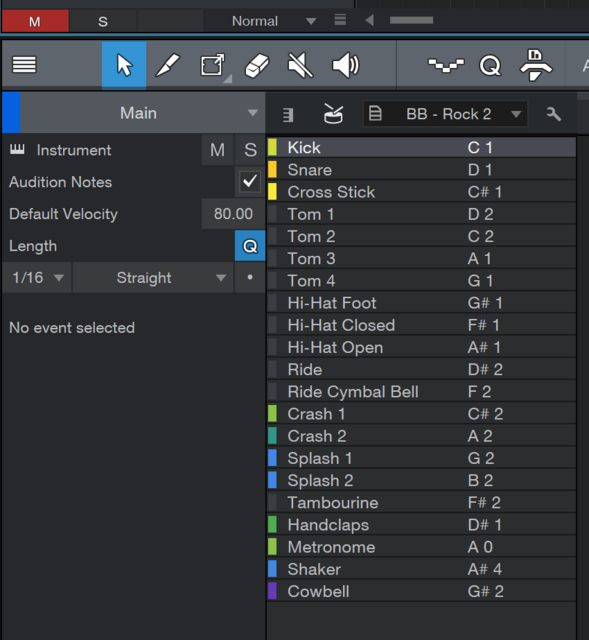589x640 pixels.
Task: Select the Ride Cymbal Bell row
Action: pos(421,391)
